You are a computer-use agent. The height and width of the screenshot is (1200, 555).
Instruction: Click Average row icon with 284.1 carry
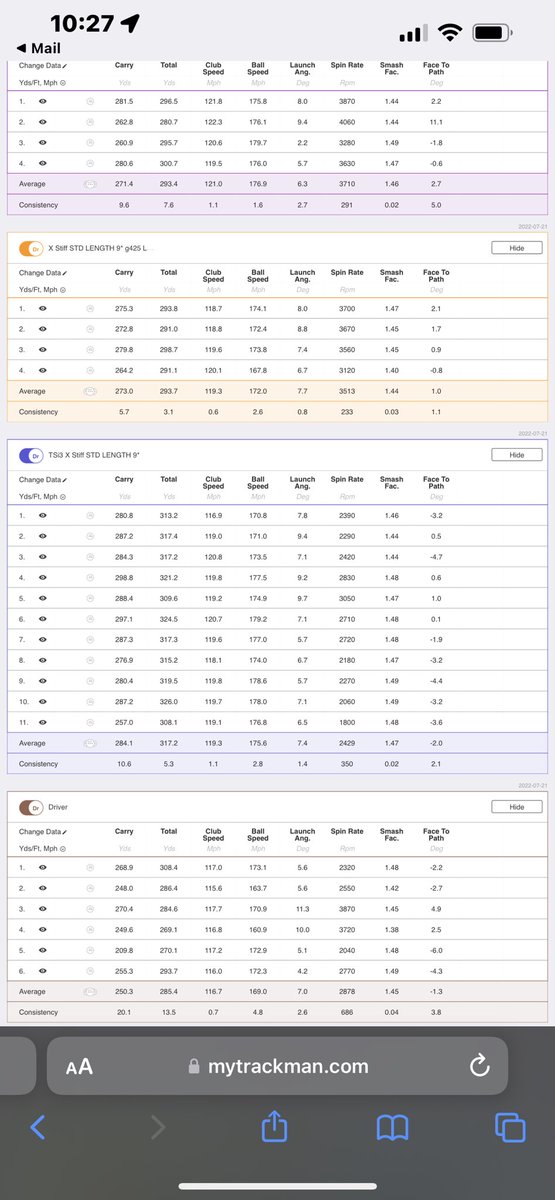[91, 743]
